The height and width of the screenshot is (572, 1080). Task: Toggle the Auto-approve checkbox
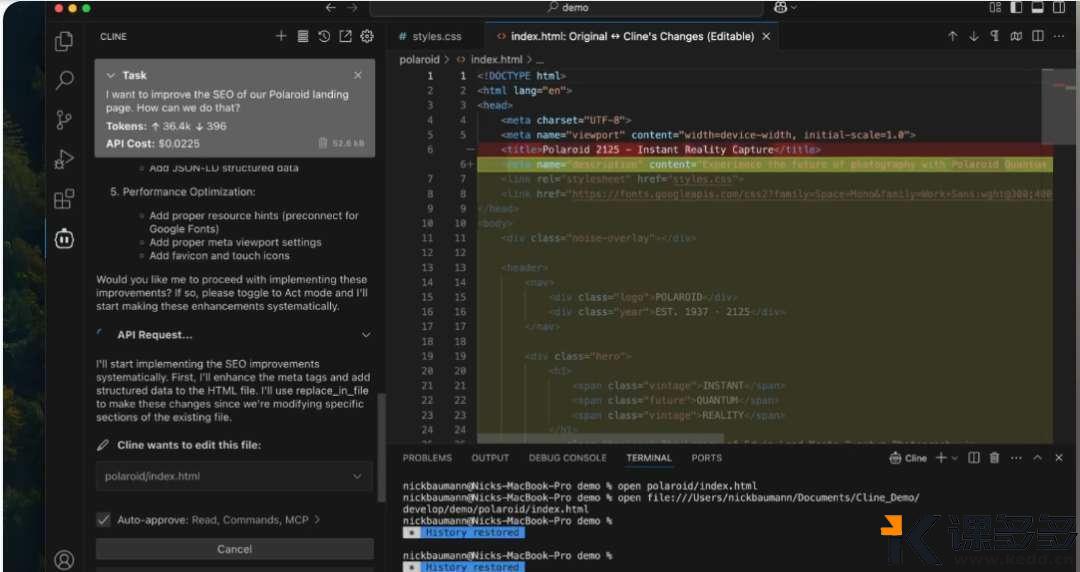coord(103,520)
